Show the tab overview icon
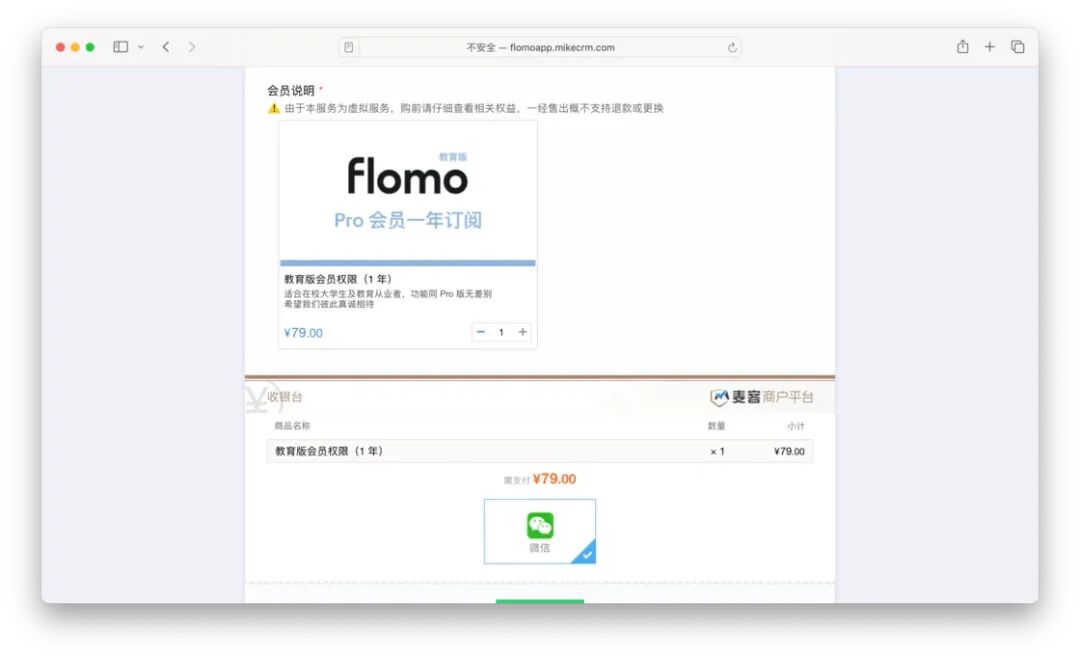The width and height of the screenshot is (1080, 658). [1017, 46]
